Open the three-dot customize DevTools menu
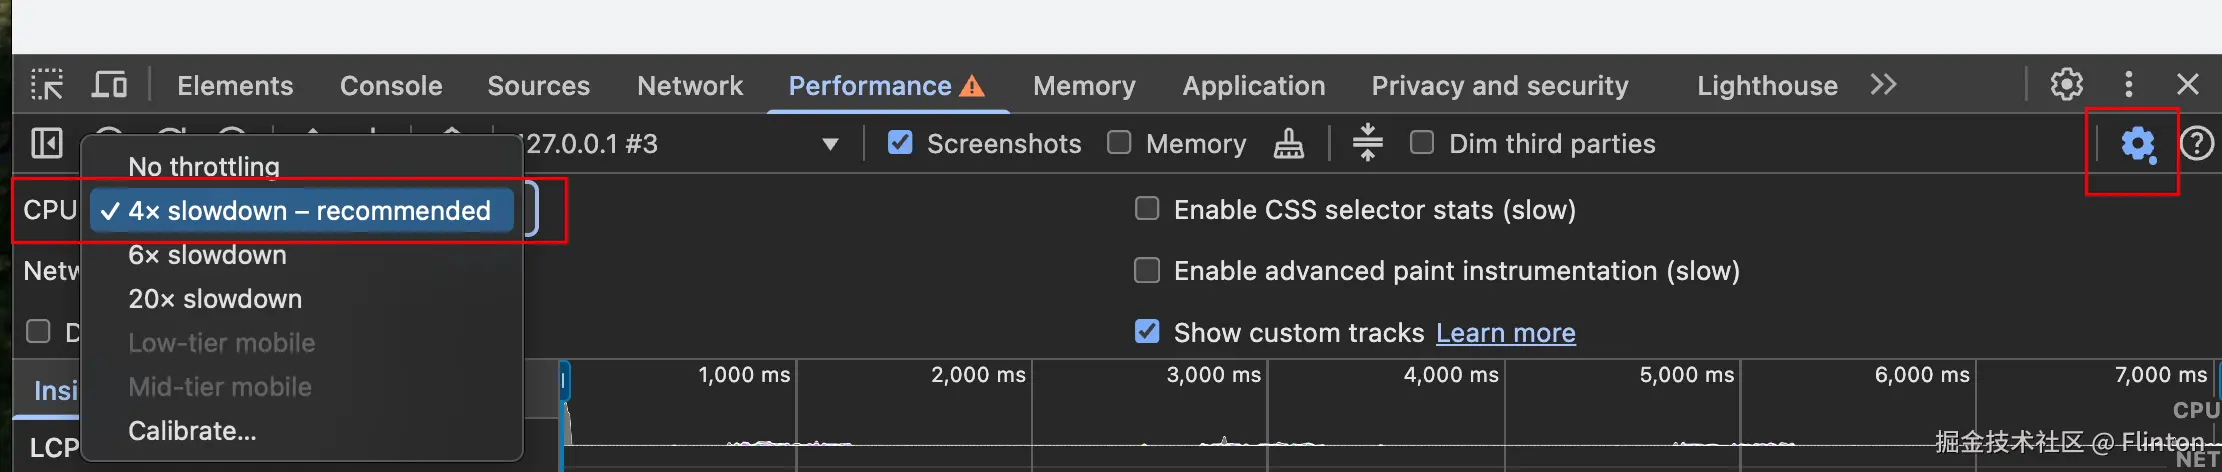The image size is (2222, 472). click(x=2129, y=85)
